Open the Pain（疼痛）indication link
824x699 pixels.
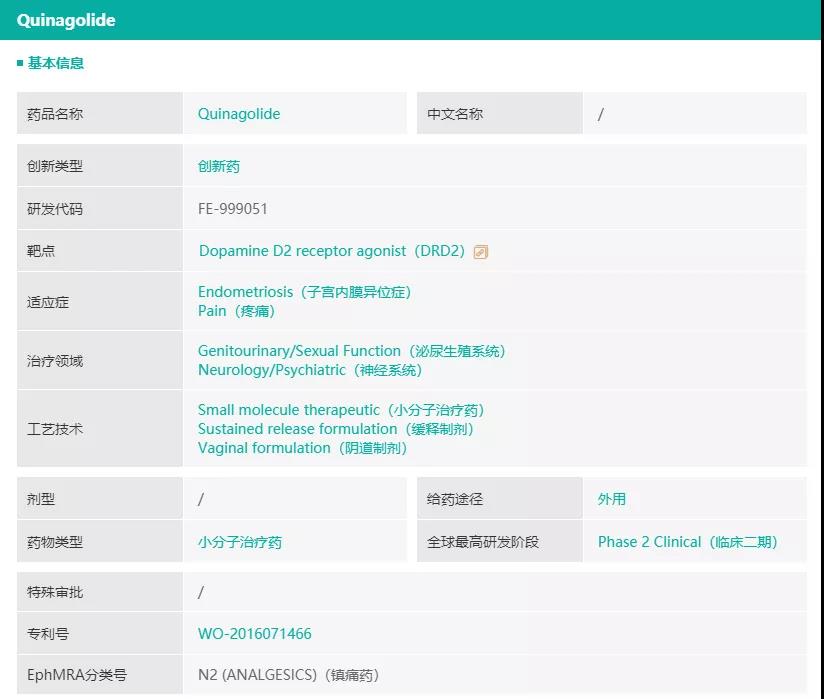236,311
